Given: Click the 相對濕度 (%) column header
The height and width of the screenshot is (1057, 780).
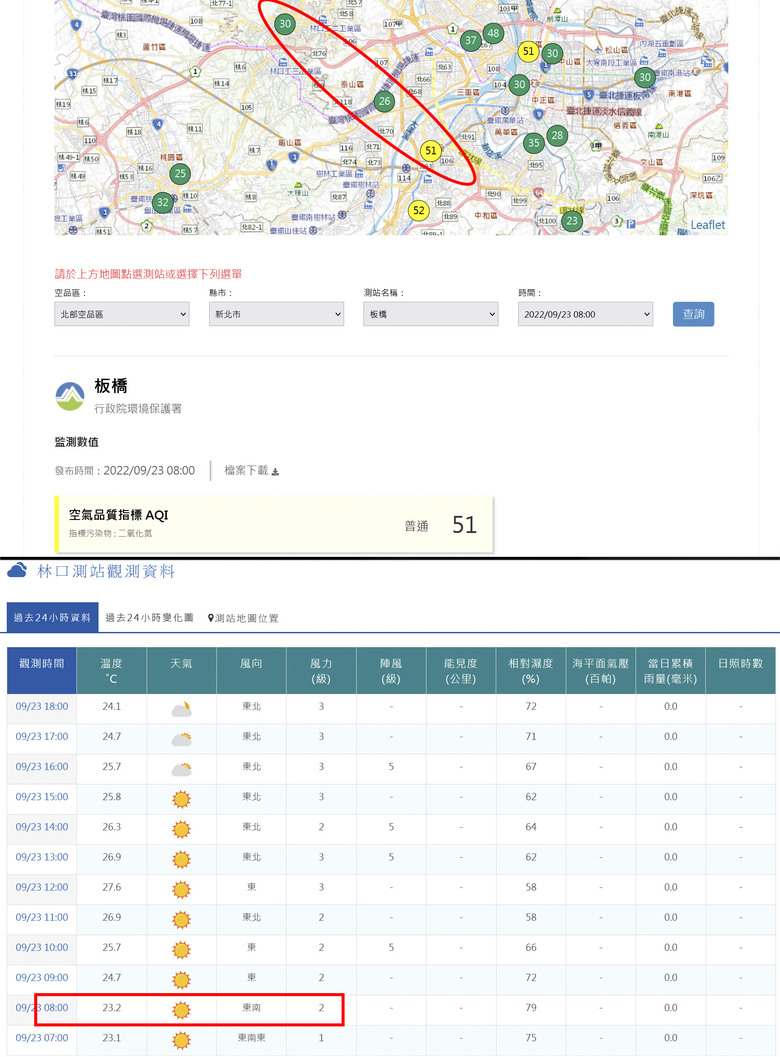Looking at the screenshot, I should point(531,671).
